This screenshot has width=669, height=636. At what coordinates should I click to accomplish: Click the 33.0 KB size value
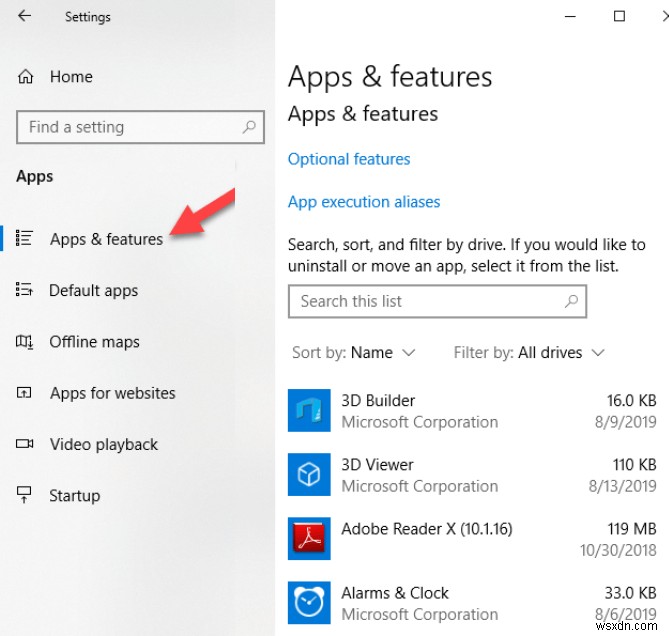(631, 593)
